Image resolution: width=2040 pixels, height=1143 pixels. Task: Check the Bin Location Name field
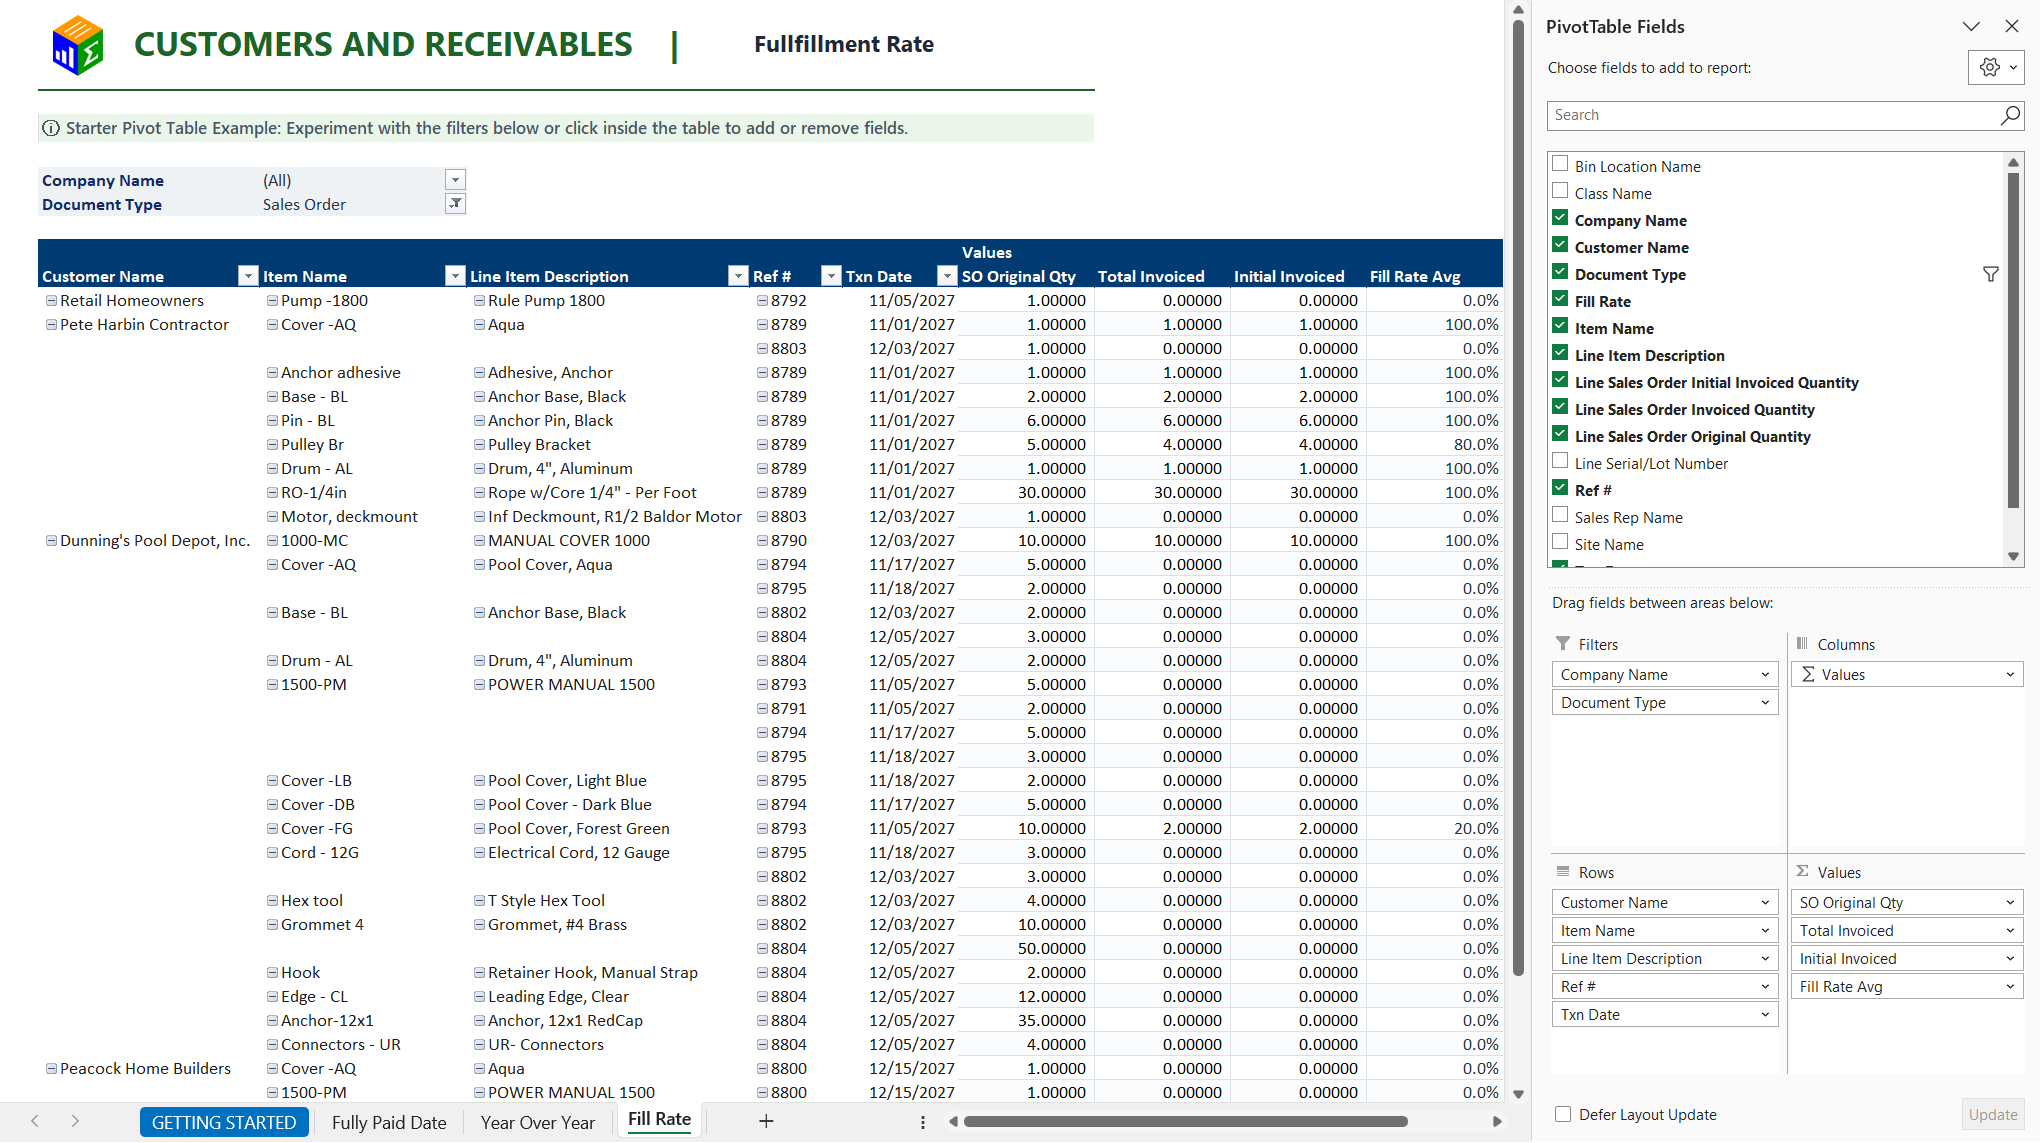1560,164
